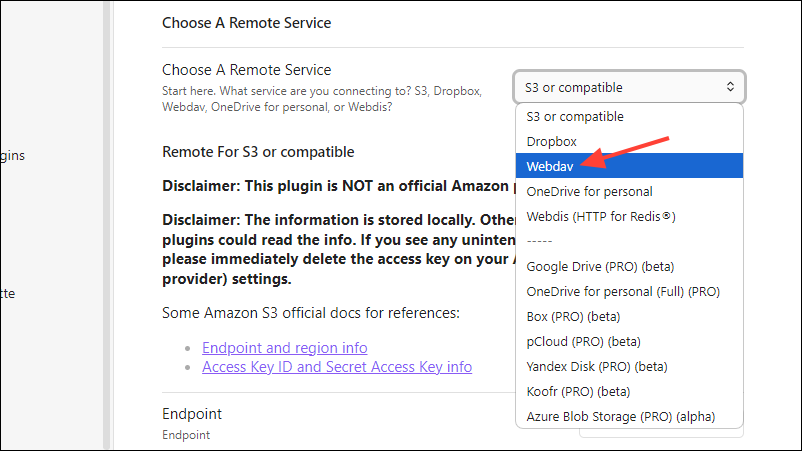This screenshot has height=451, width=802.
Task: Click the Endpoint input field
Action: [662, 428]
